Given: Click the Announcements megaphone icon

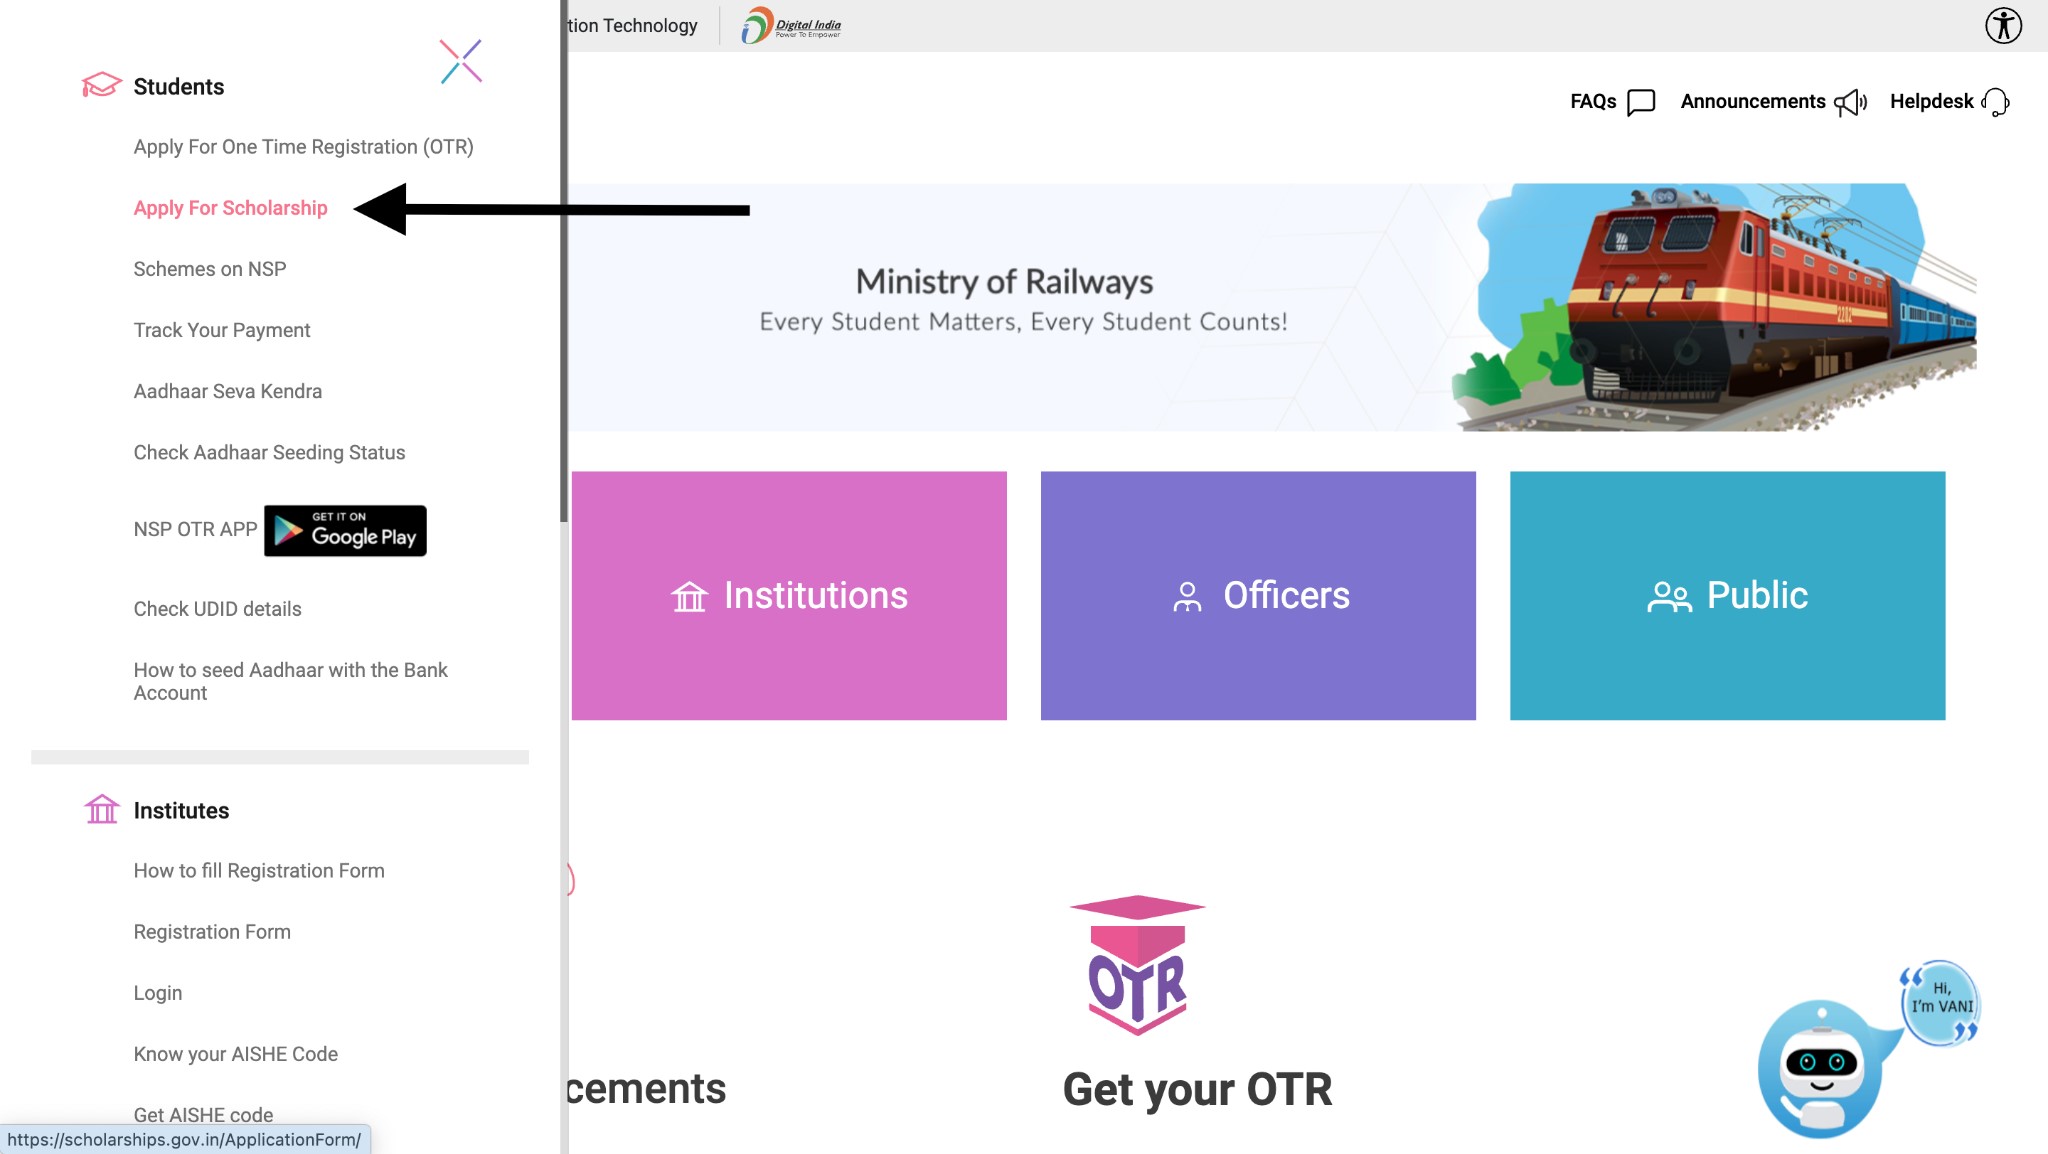Looking at the screenshot, I should click(1850, 102).
